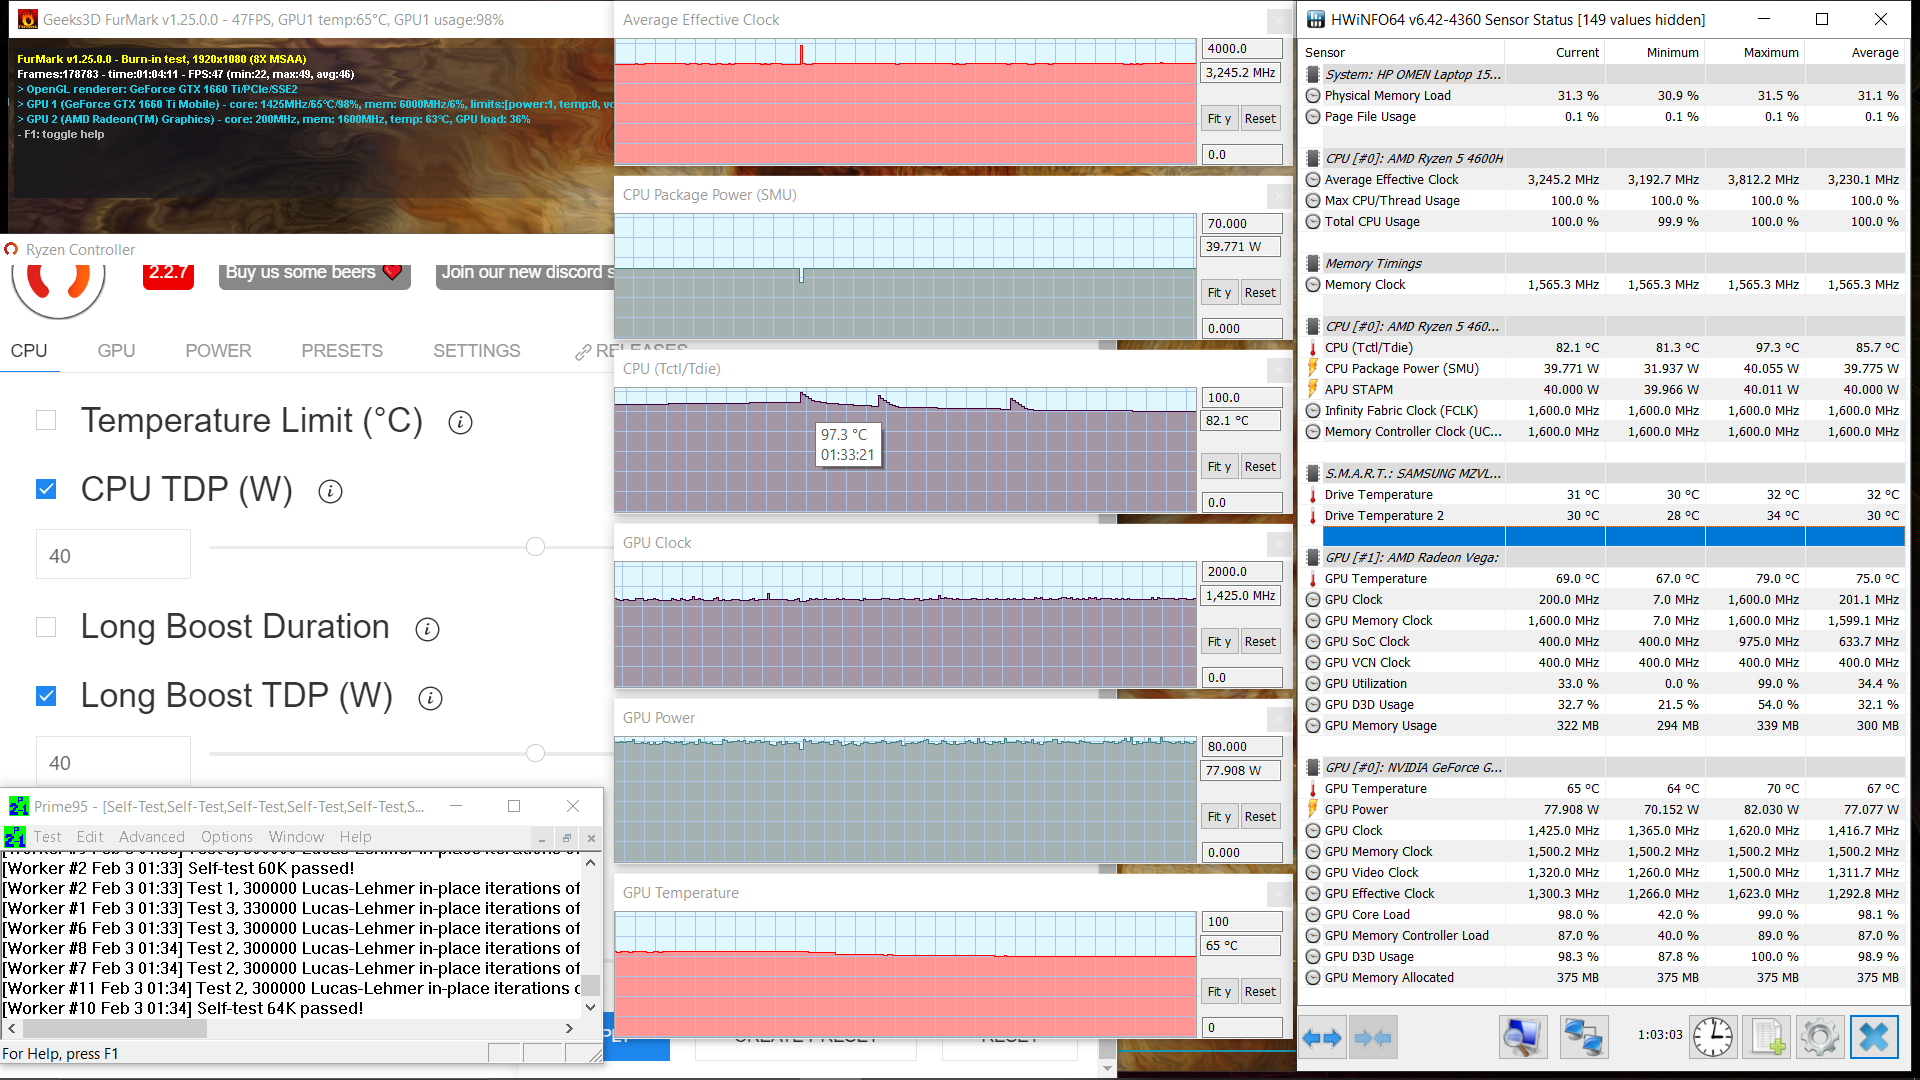Click the Ryzen Controller round logo

58,290
